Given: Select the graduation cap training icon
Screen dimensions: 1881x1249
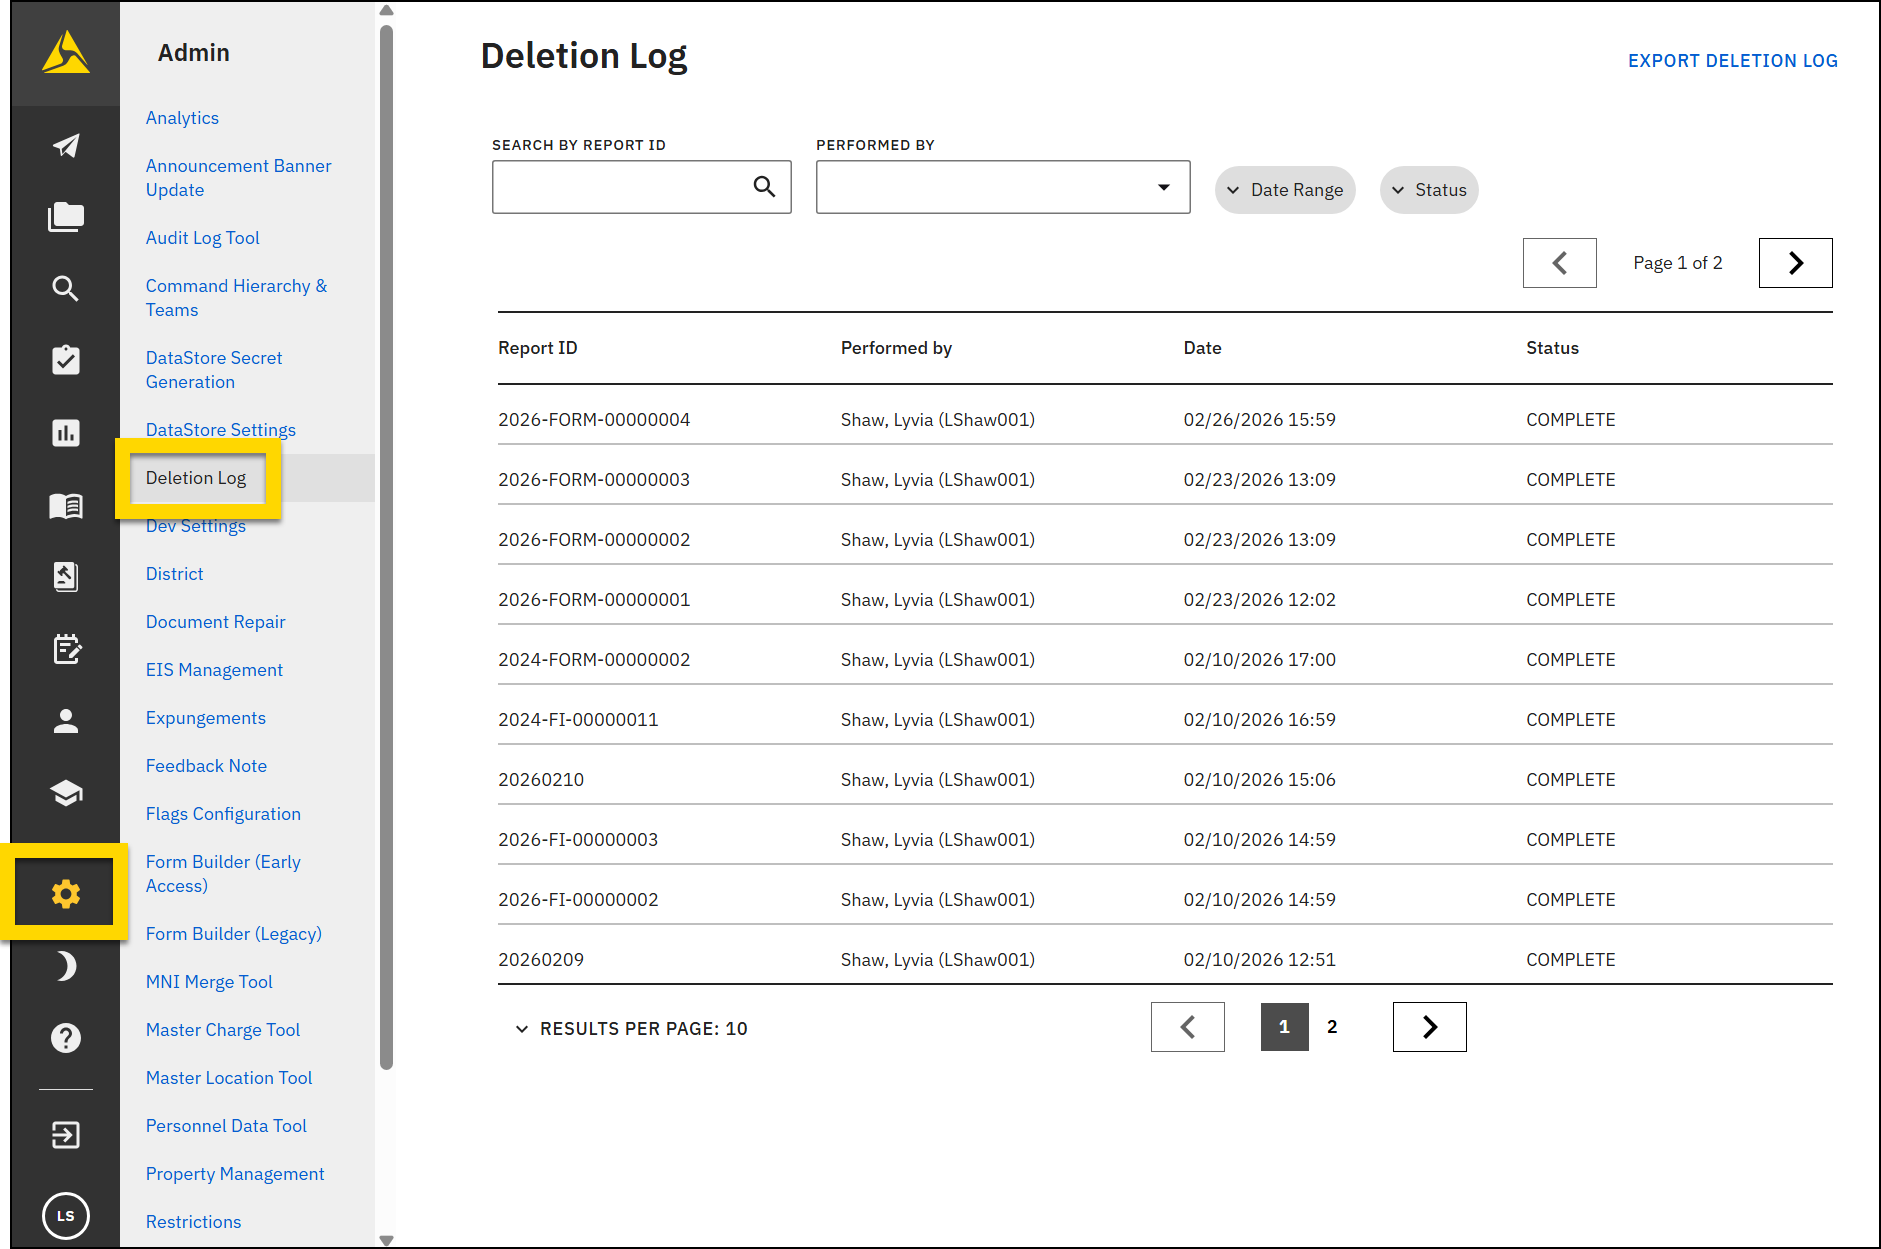Looking at the screenshot, I should [66, 793].
